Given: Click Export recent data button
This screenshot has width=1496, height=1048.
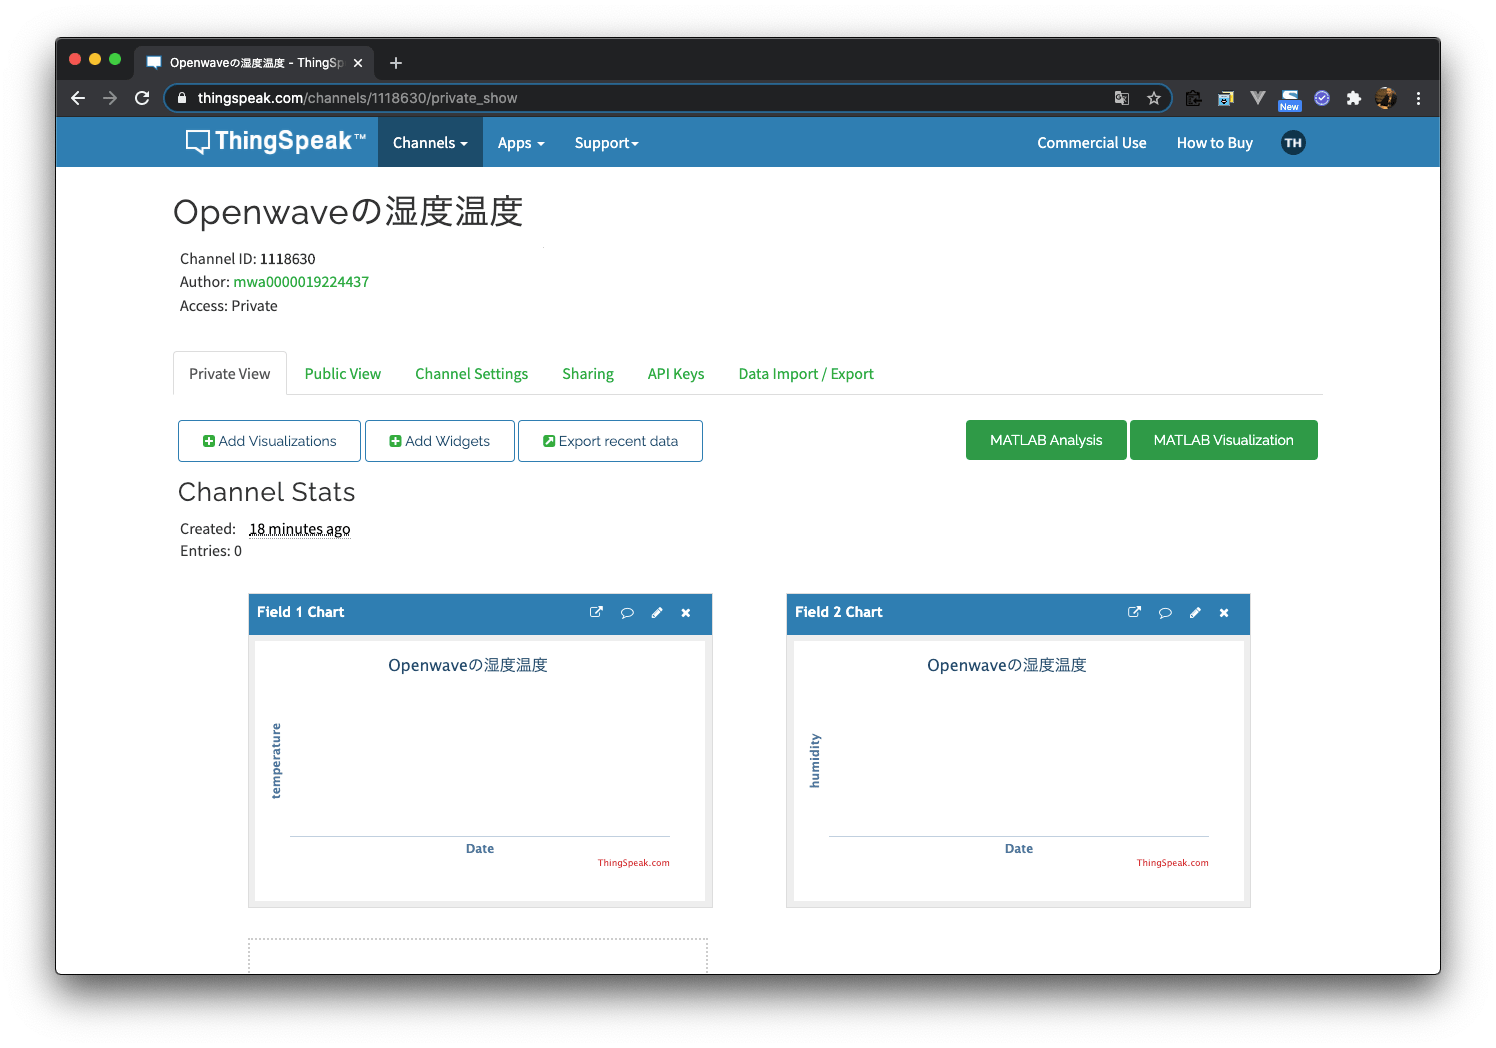Looking at the screenshot, I should 610,441.
